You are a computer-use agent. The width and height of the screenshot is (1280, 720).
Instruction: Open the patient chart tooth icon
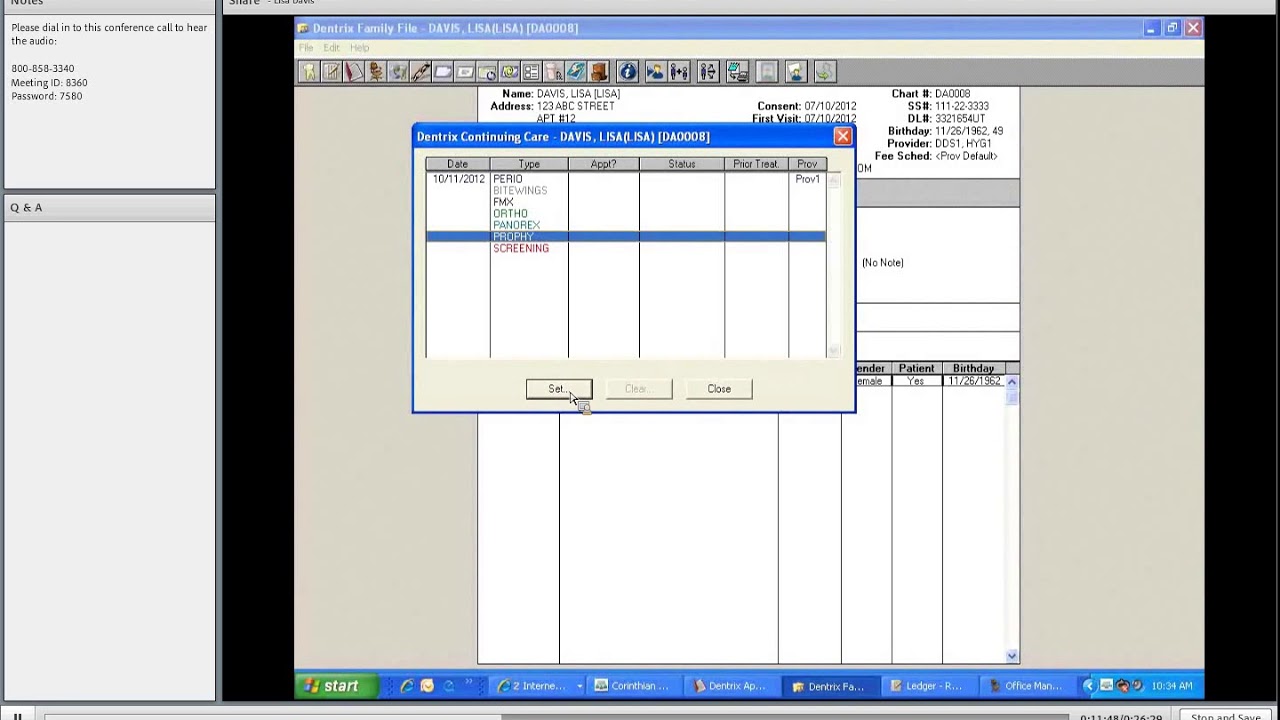[309, 72]
